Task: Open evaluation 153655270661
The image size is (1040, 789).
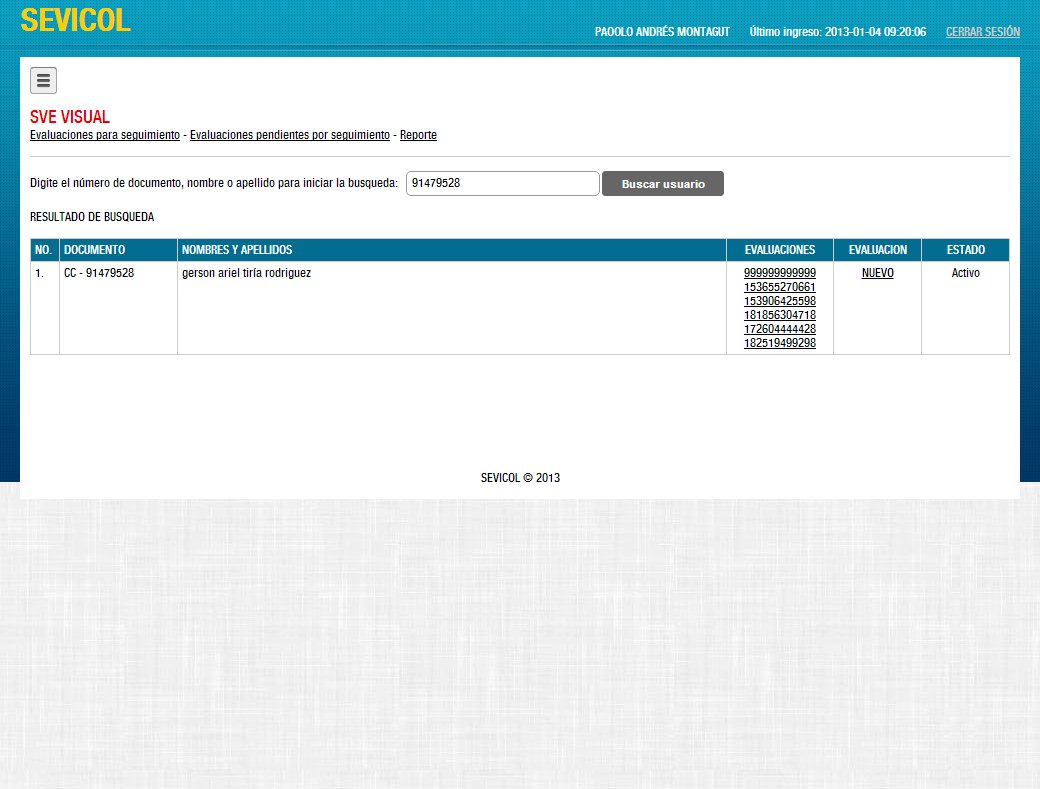Action: [x=780, y=287]
